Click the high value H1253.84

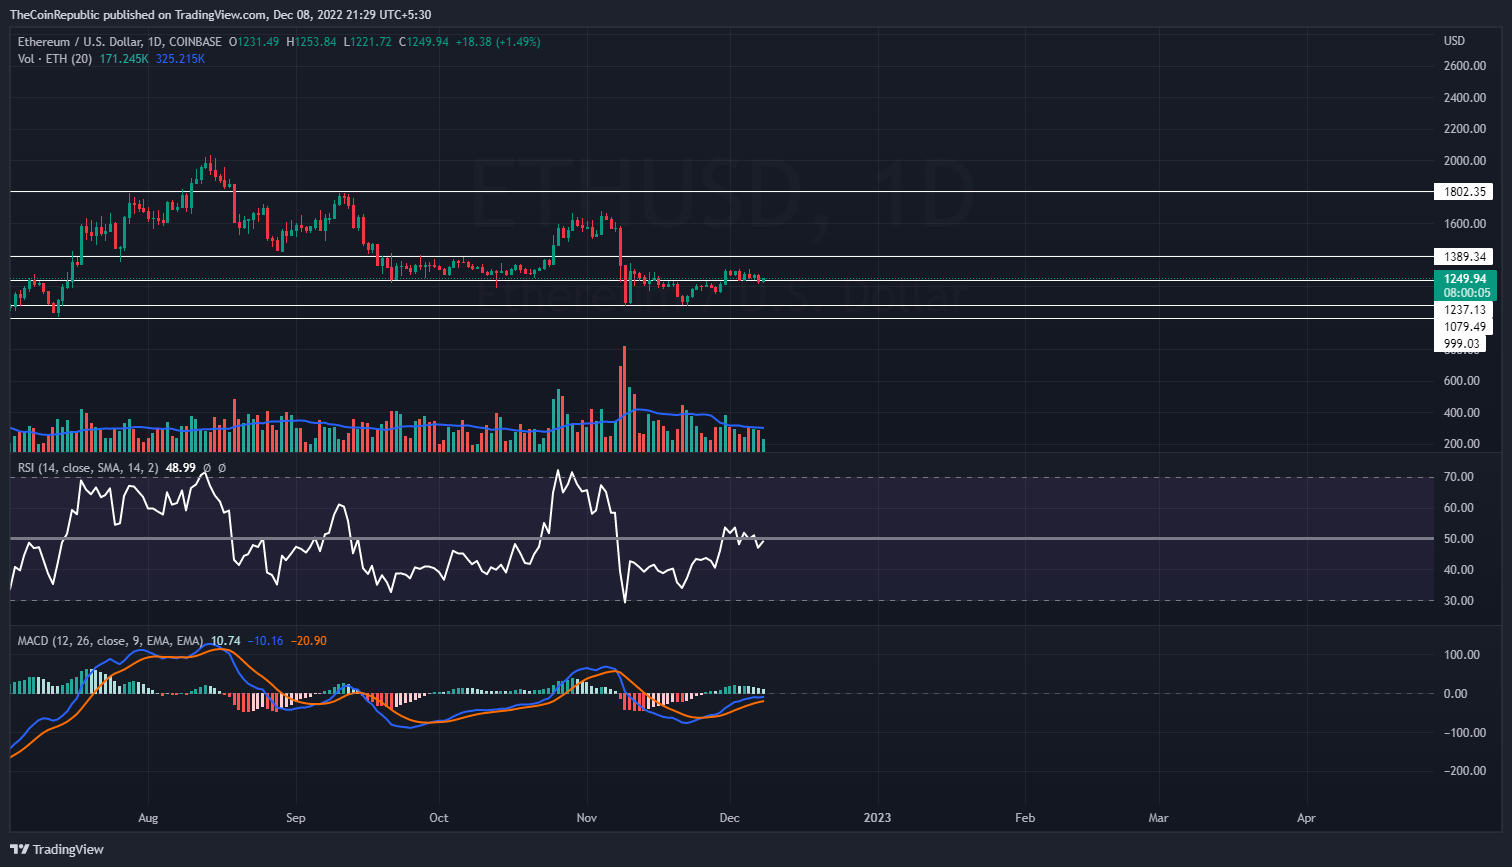311,42
